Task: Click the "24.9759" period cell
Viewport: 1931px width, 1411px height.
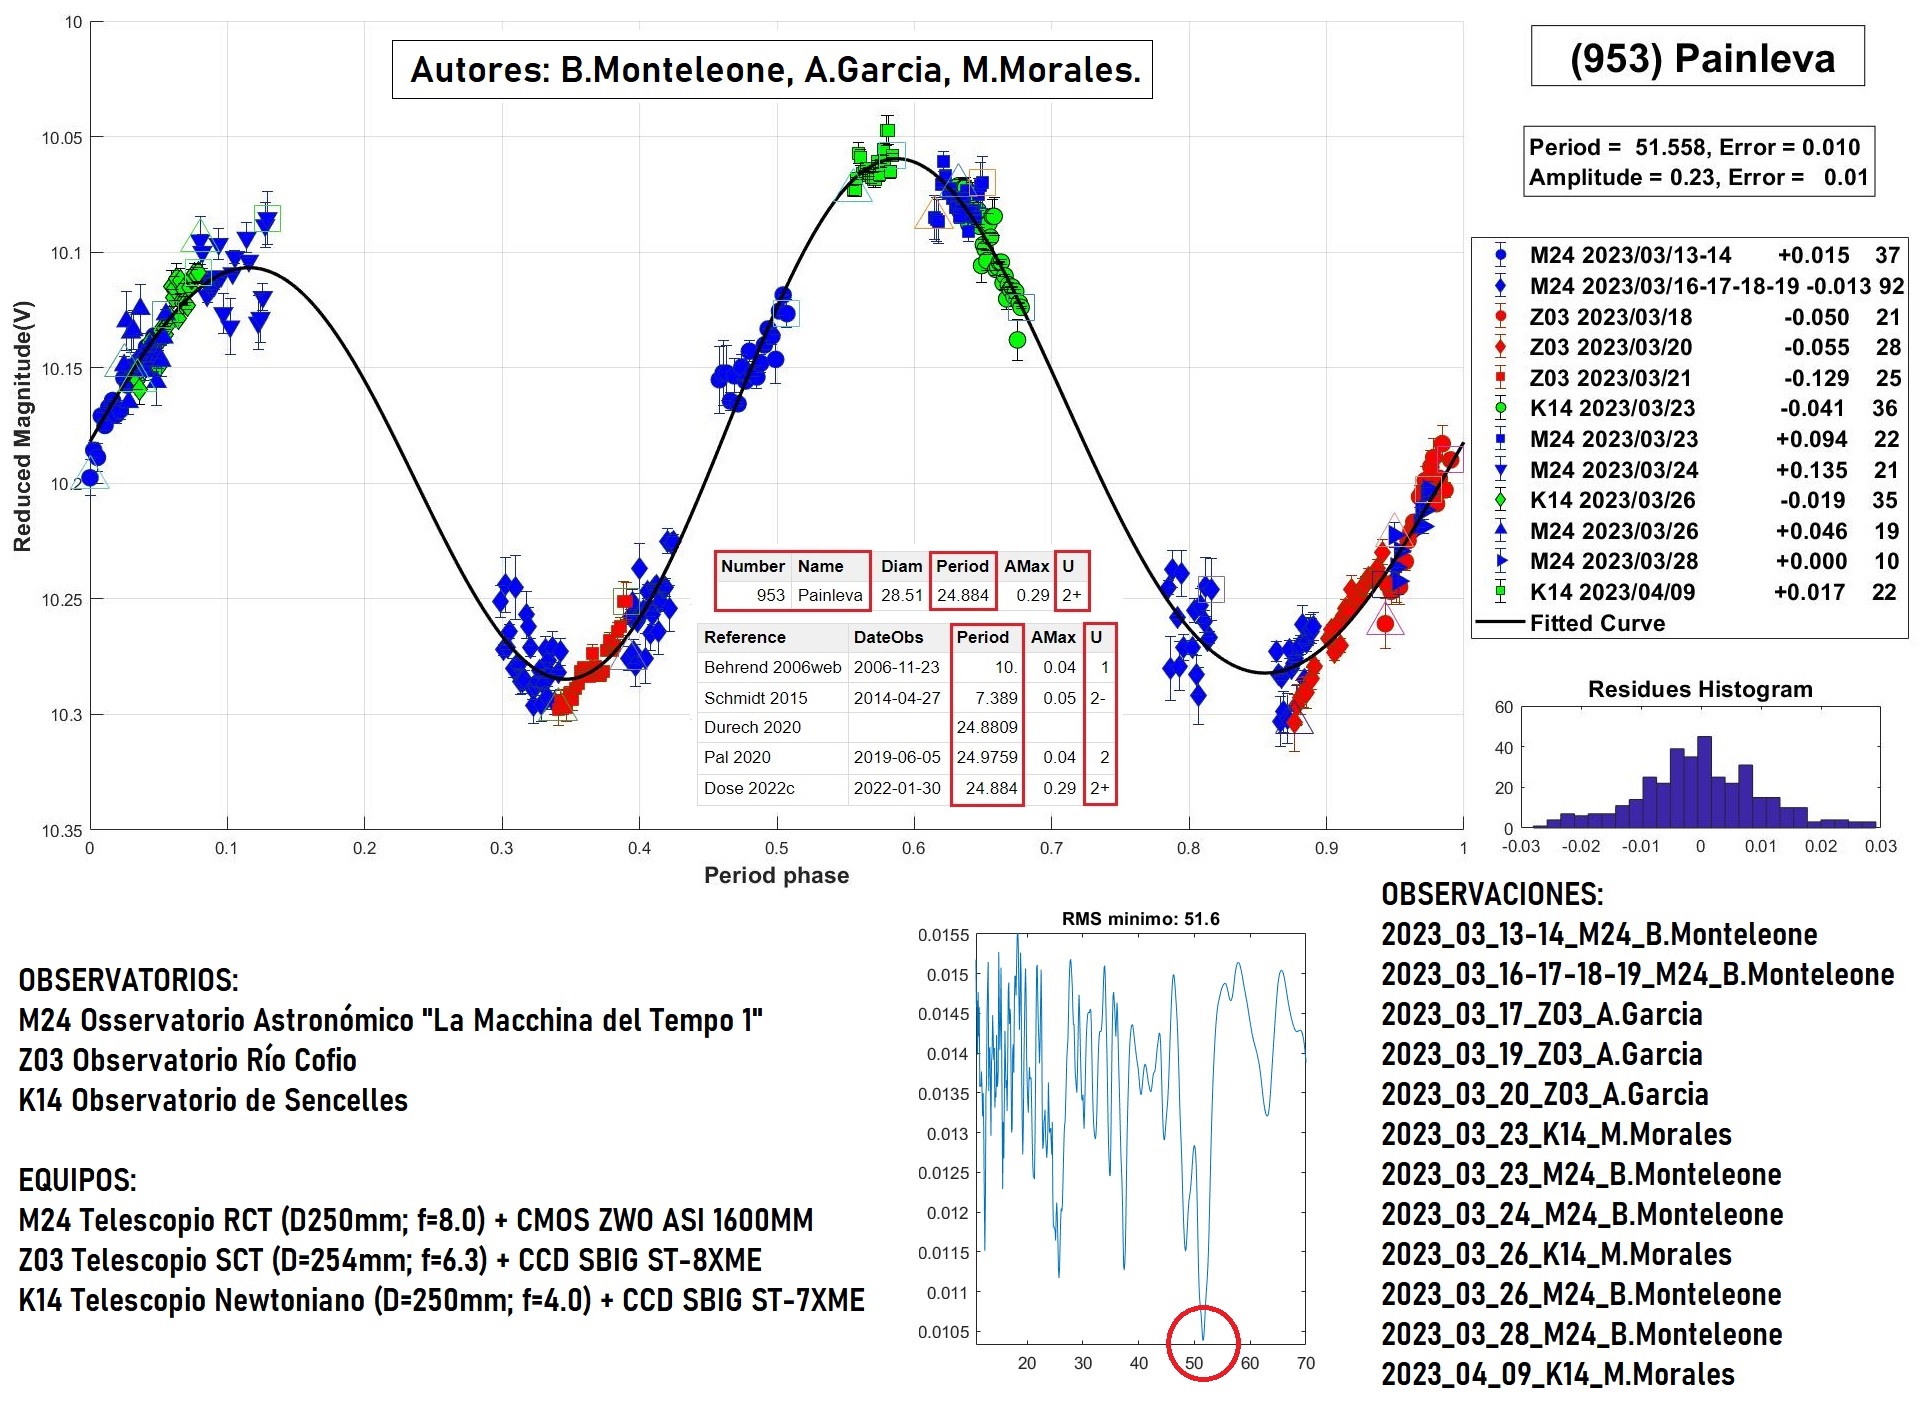Action: pyautogui.click(x=987, y=757)
